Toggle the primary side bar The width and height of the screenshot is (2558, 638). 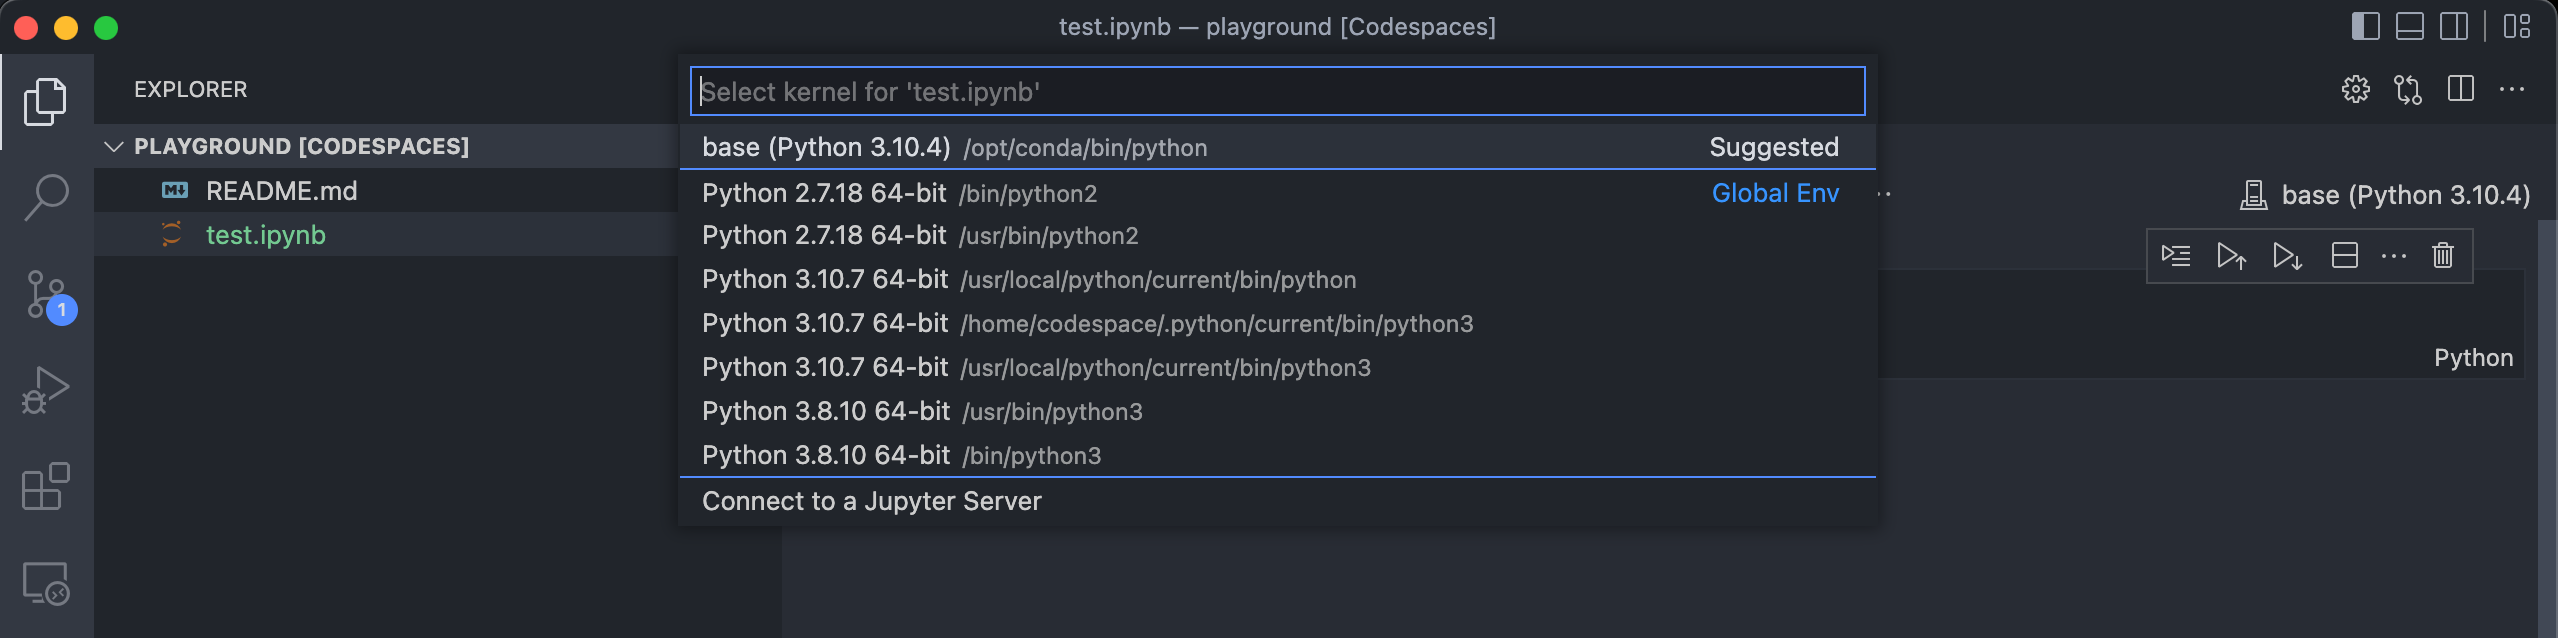[2365, 27]
